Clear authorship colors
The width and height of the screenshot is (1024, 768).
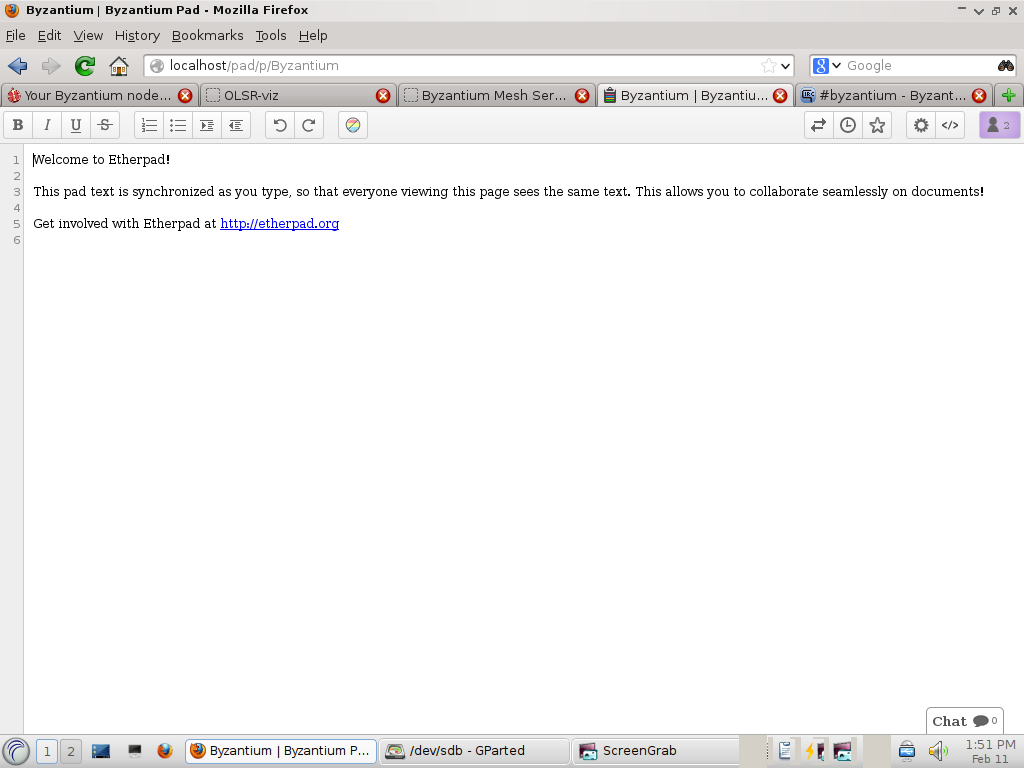[x=353, y=125]
